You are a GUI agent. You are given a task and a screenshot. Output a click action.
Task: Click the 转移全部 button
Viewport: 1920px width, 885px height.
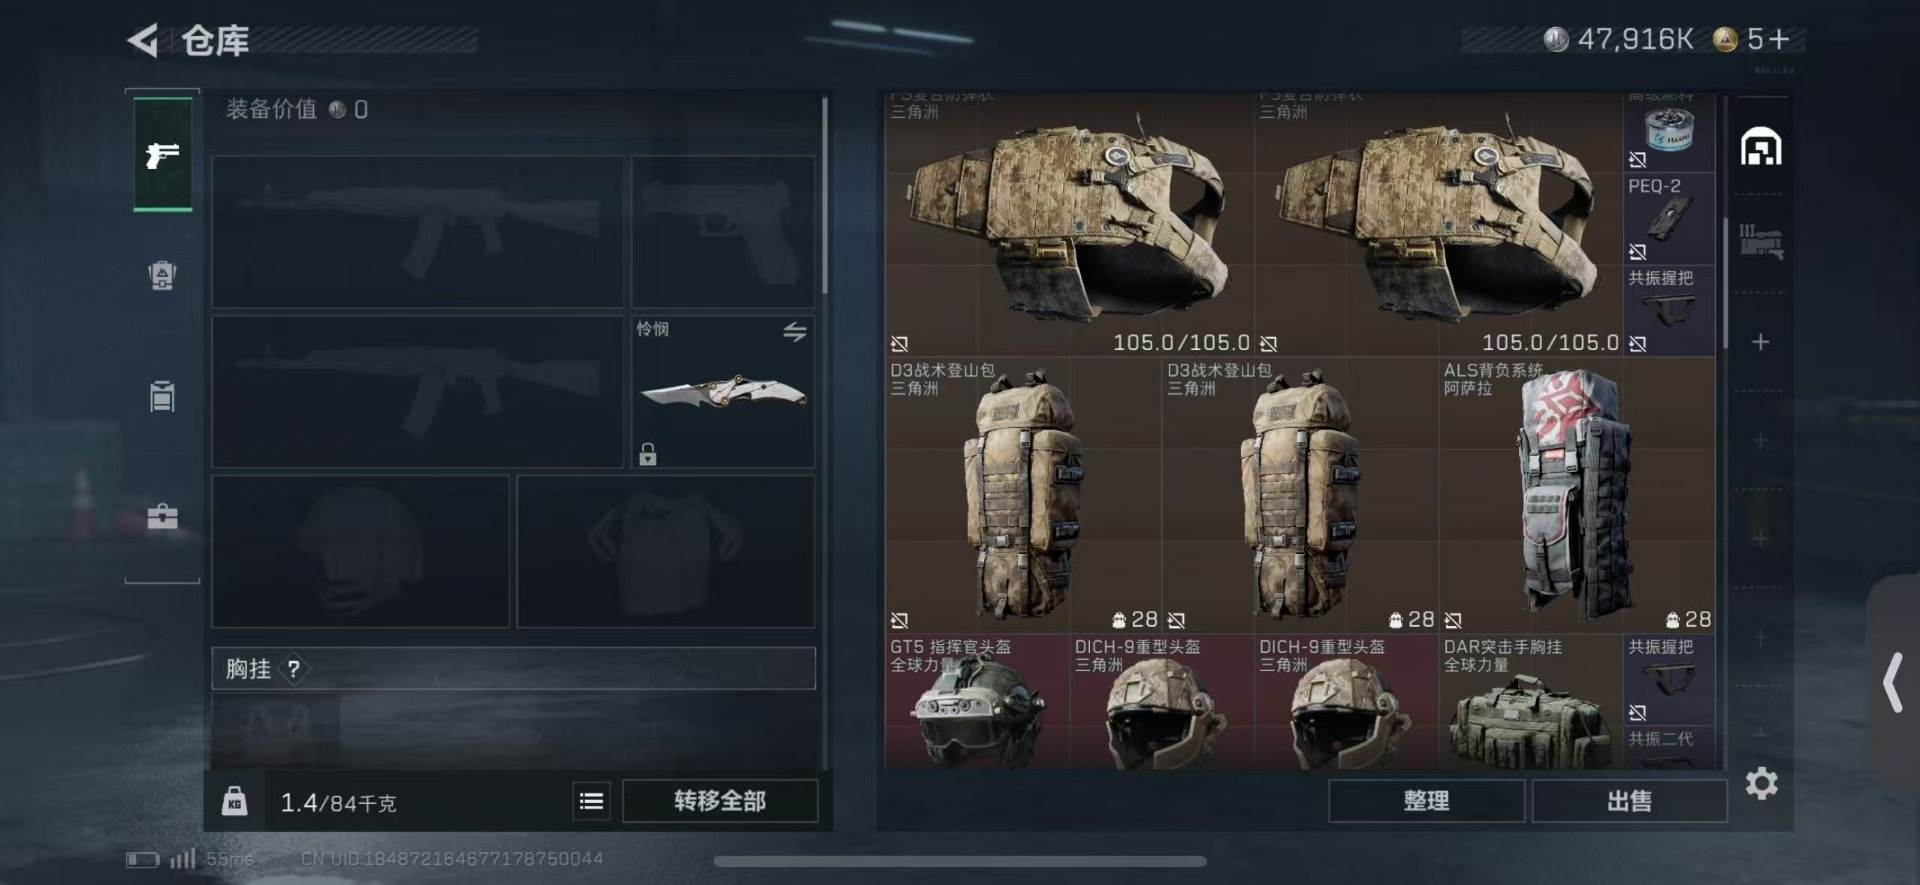[x=720, y=801]
